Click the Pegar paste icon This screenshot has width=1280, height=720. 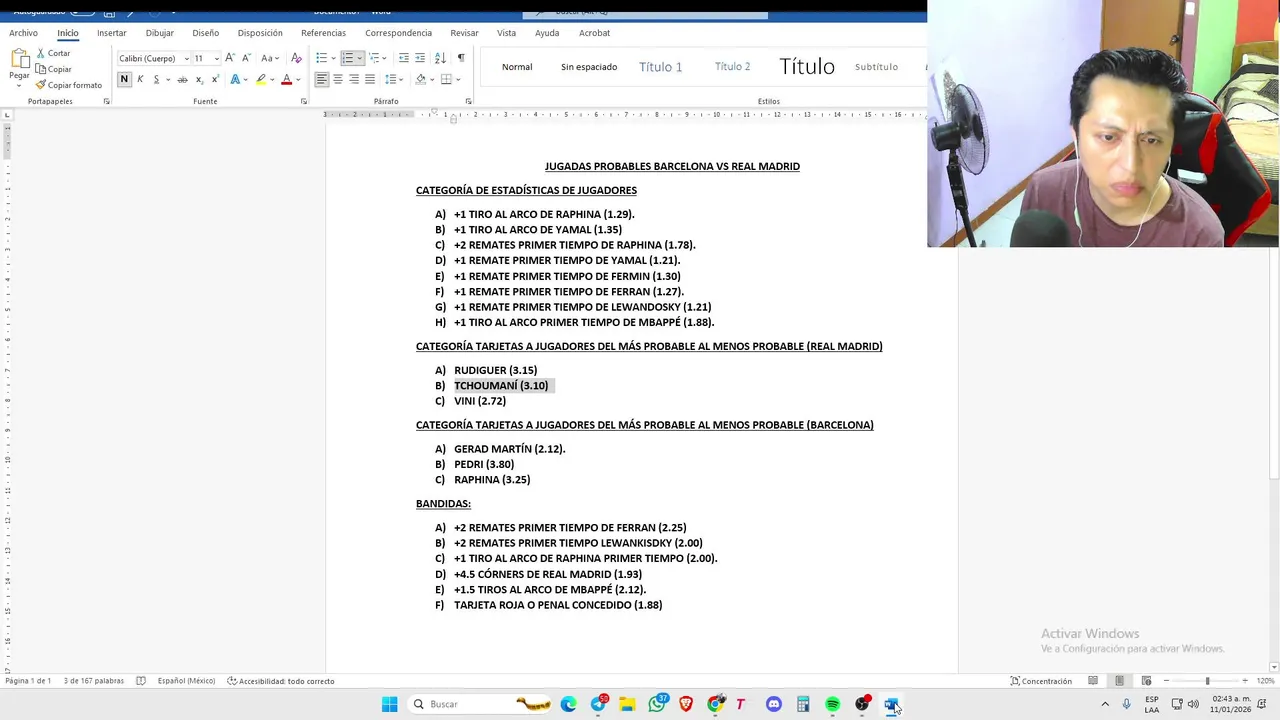pos(19,60)
